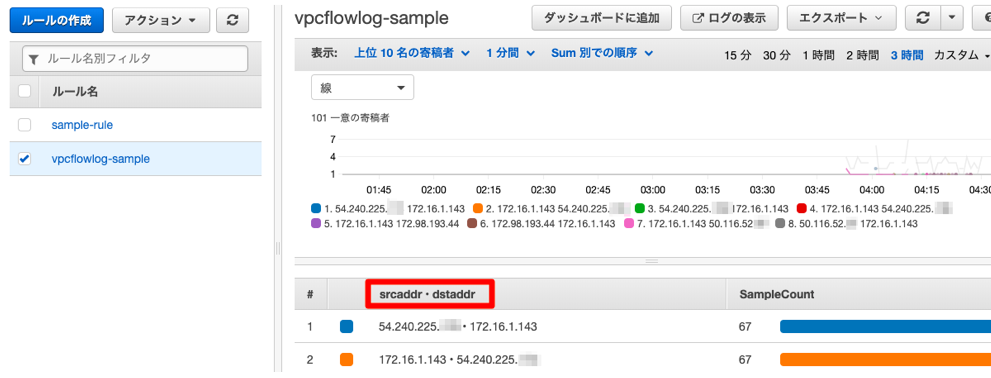Click gray legend swatch for entry 8

[x=780, y=223]
